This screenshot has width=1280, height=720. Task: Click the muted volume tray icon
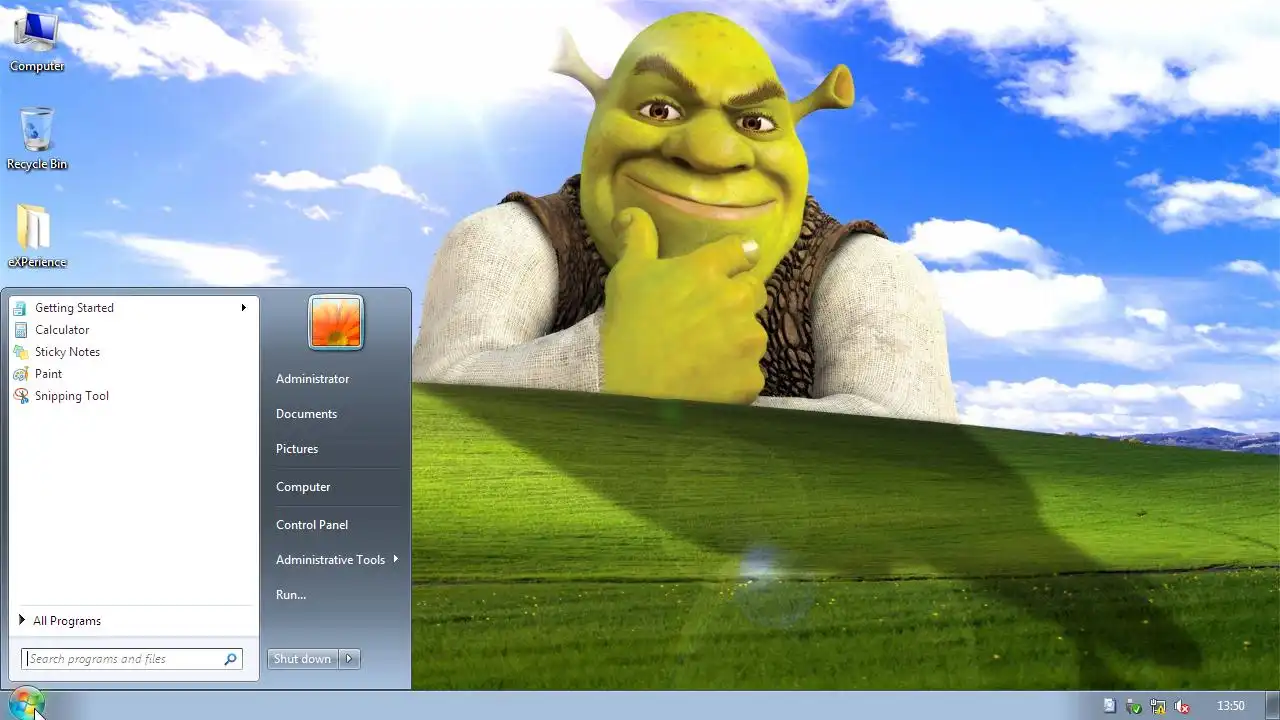[x=1181, y=706]
